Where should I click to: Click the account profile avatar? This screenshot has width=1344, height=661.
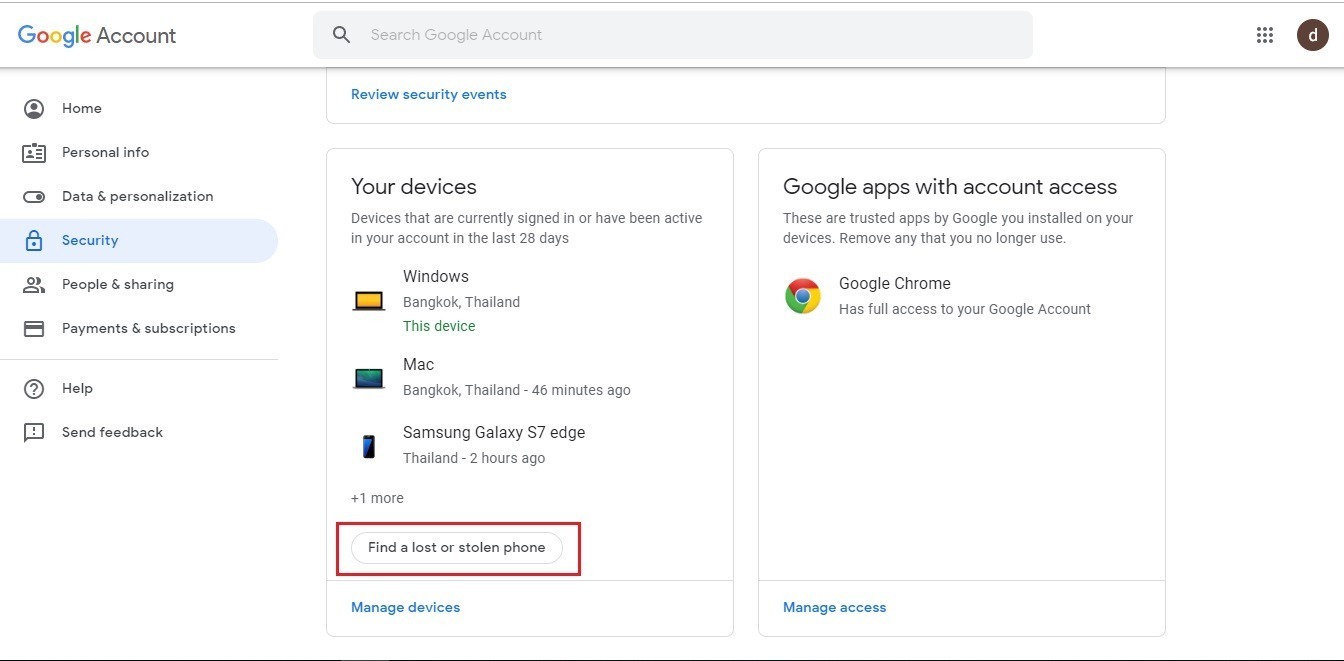pyautogui.click(x=1312, y=35)
